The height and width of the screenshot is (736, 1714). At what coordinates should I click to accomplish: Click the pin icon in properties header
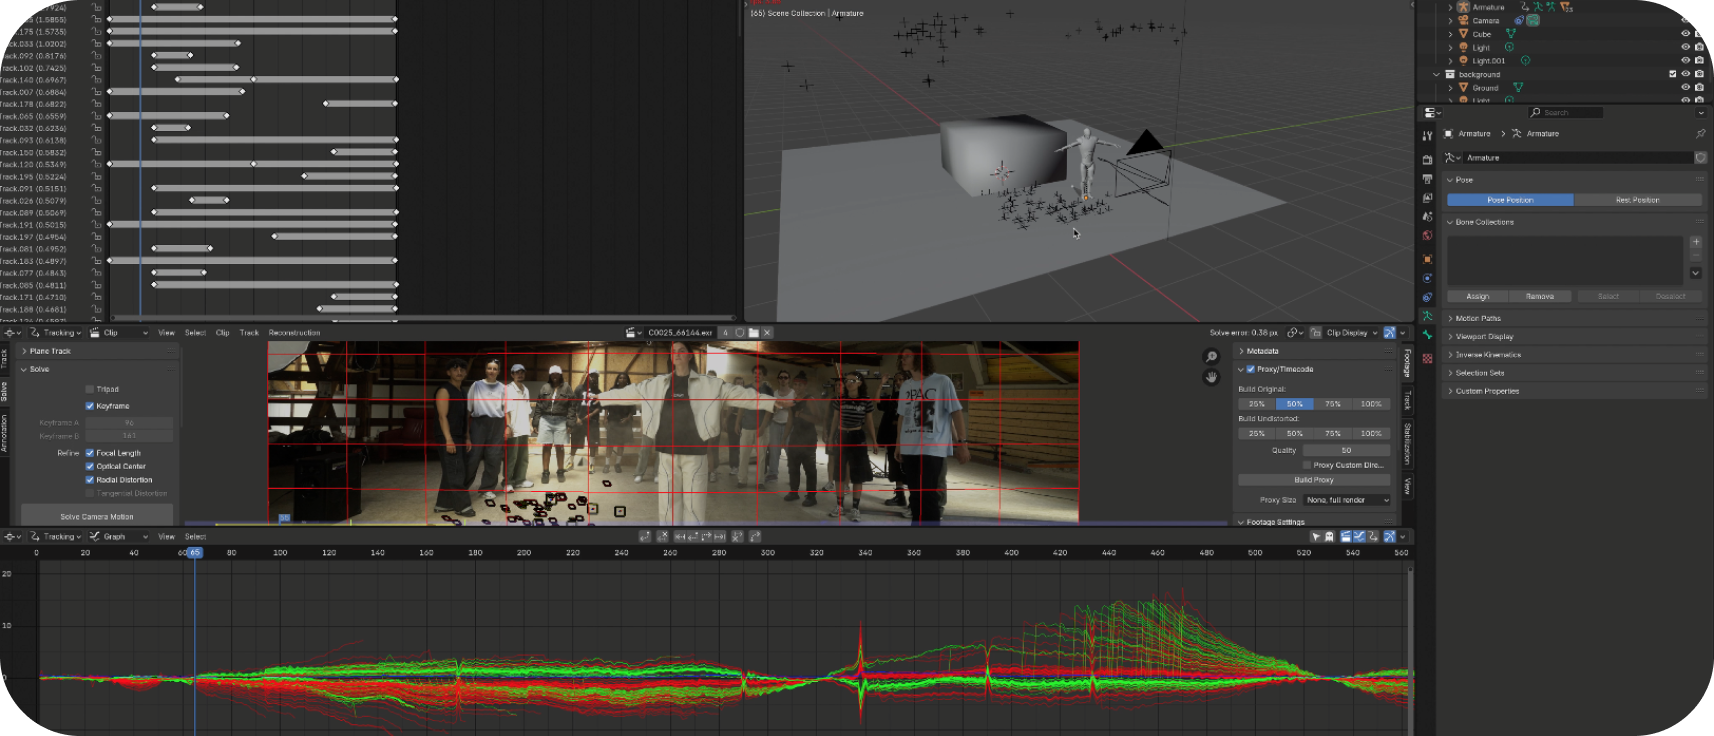[1700, 133]
